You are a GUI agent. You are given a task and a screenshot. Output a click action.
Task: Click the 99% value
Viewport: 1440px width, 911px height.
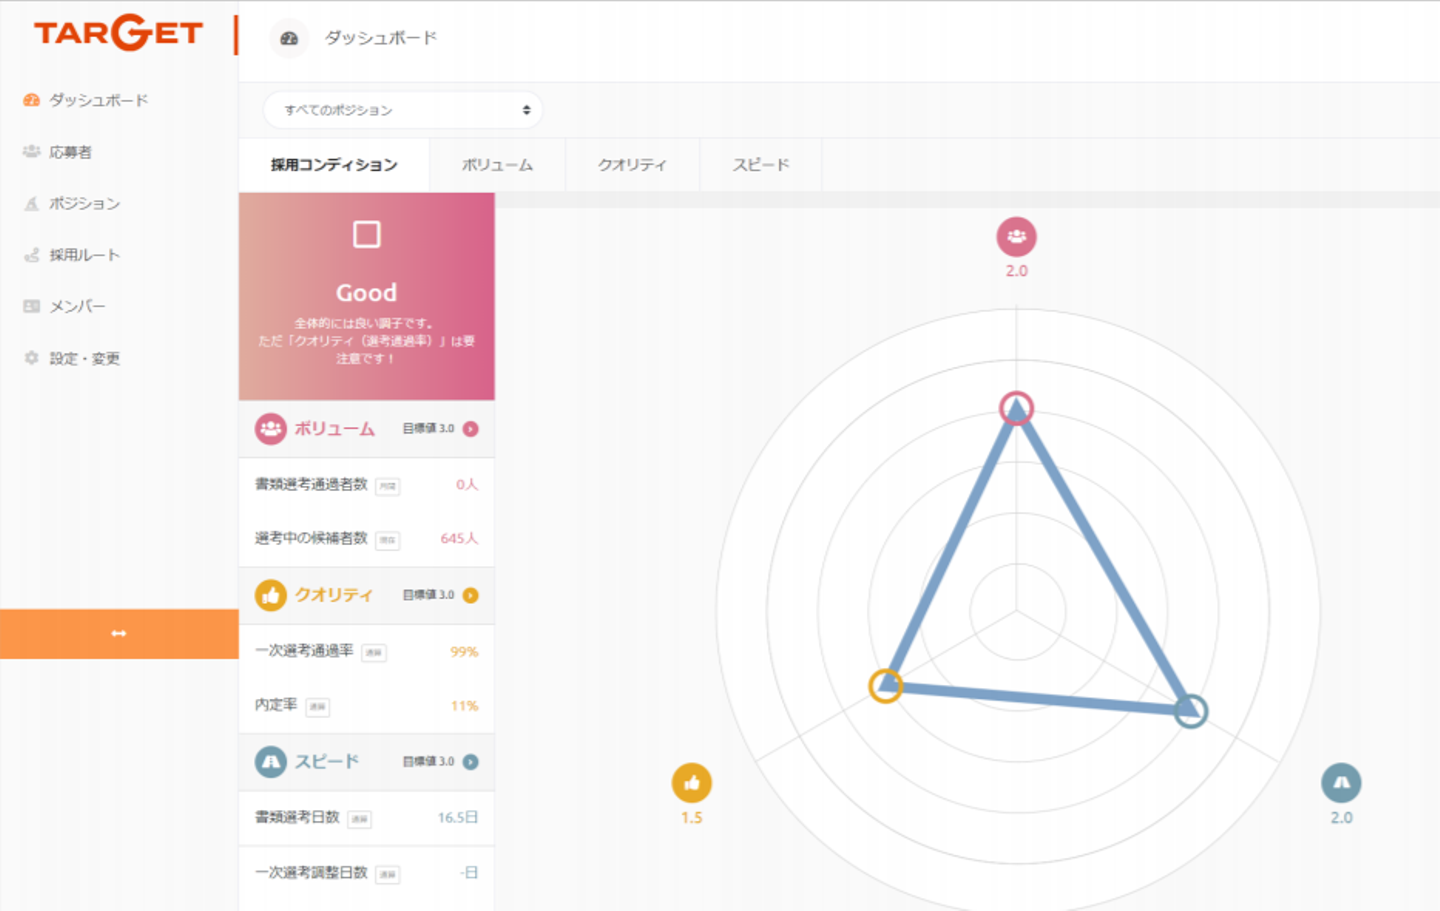[x=464, y=652]
